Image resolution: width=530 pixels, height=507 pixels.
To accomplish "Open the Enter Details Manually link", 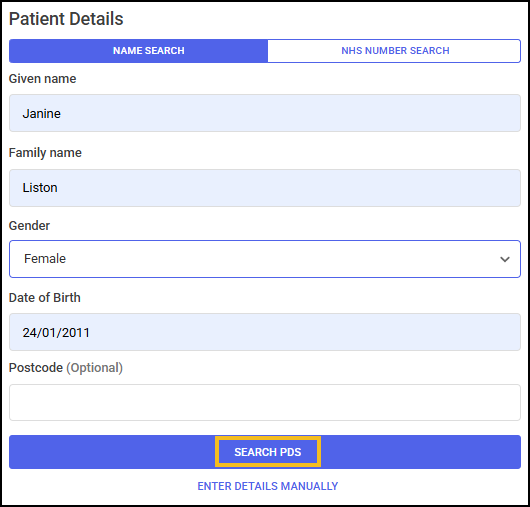I will pyautogui.click(x=268, y=486).
